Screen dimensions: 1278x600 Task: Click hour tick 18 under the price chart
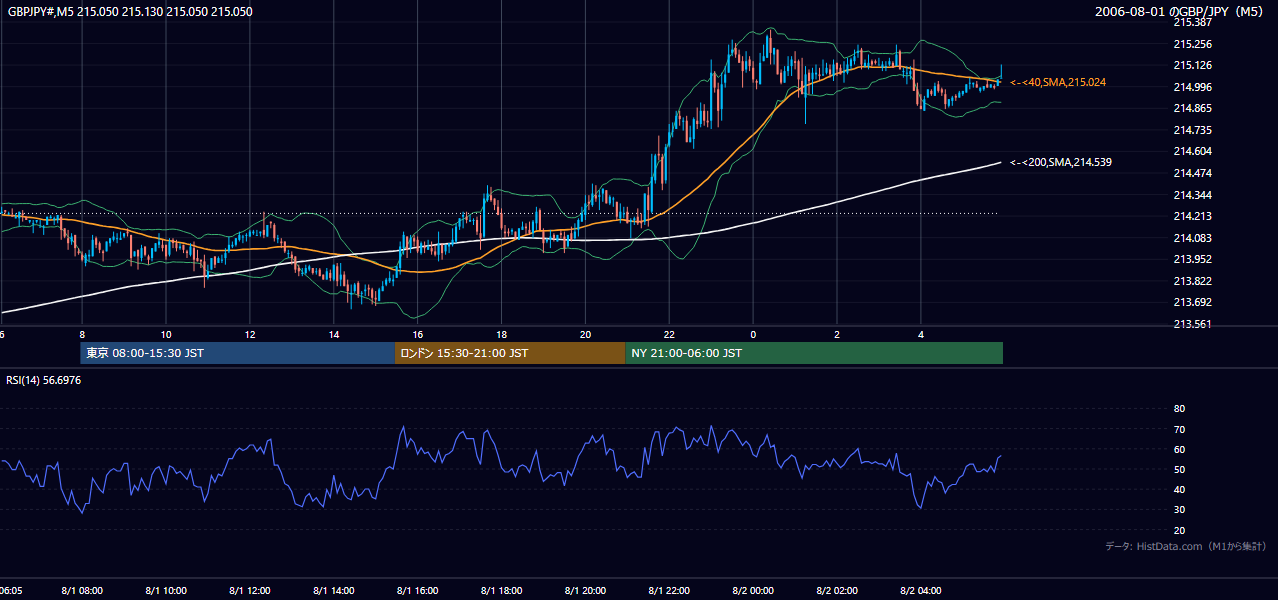tap(502, 334)
